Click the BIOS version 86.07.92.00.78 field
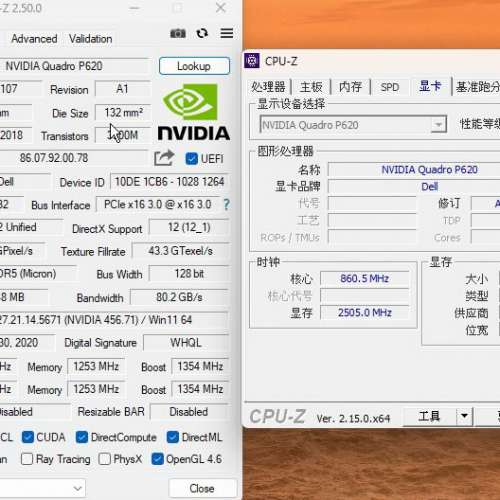The width and height of the screenshot is (500, 500). click(73, 158)
